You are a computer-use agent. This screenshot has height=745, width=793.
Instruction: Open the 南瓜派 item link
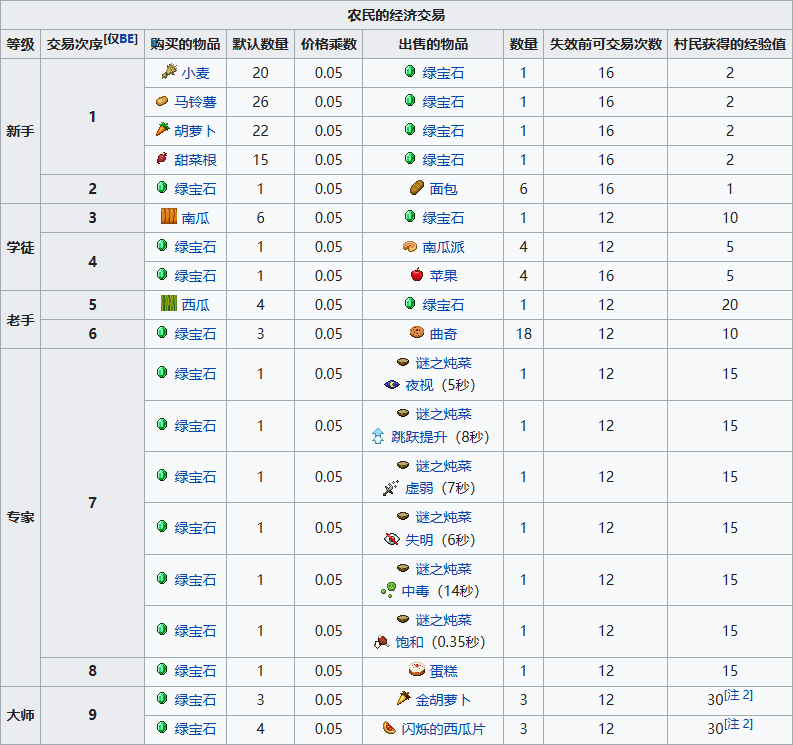point(445,246)
